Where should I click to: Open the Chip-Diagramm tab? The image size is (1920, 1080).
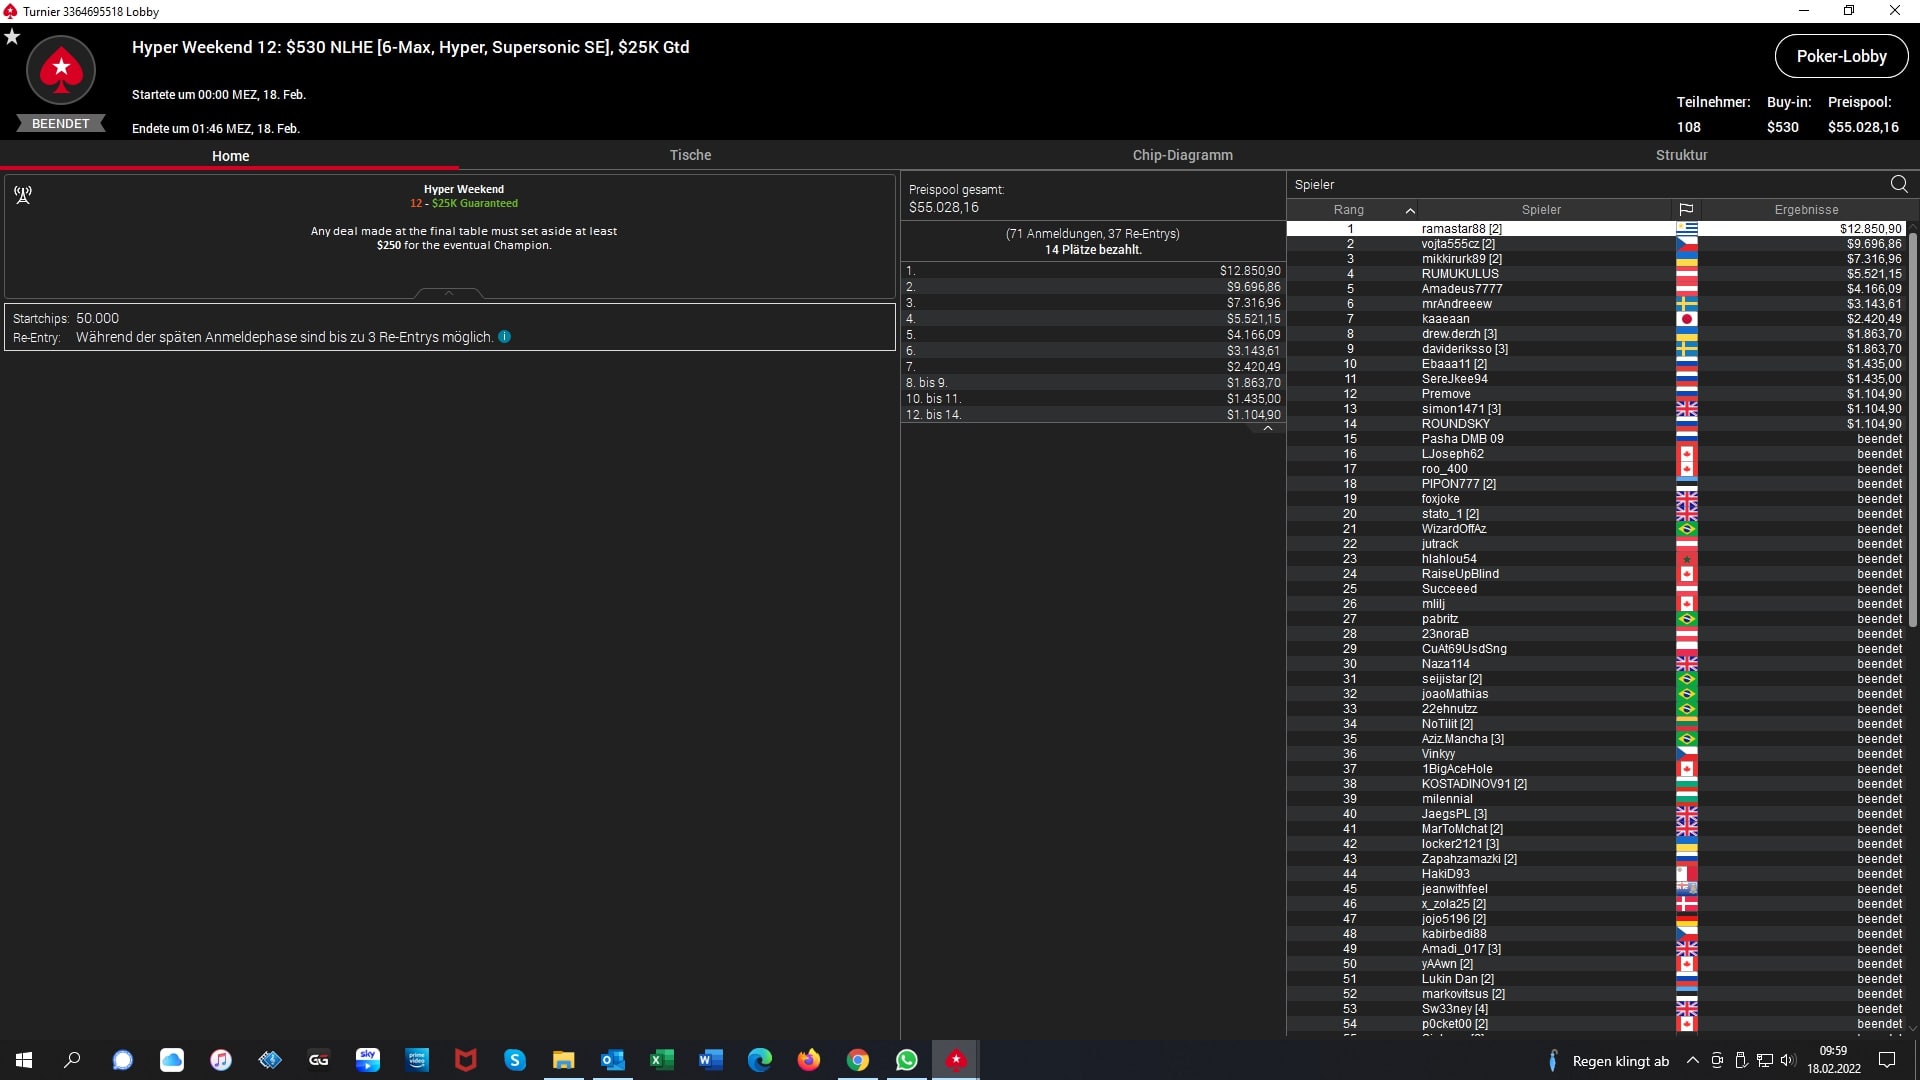click(1182, 155)
